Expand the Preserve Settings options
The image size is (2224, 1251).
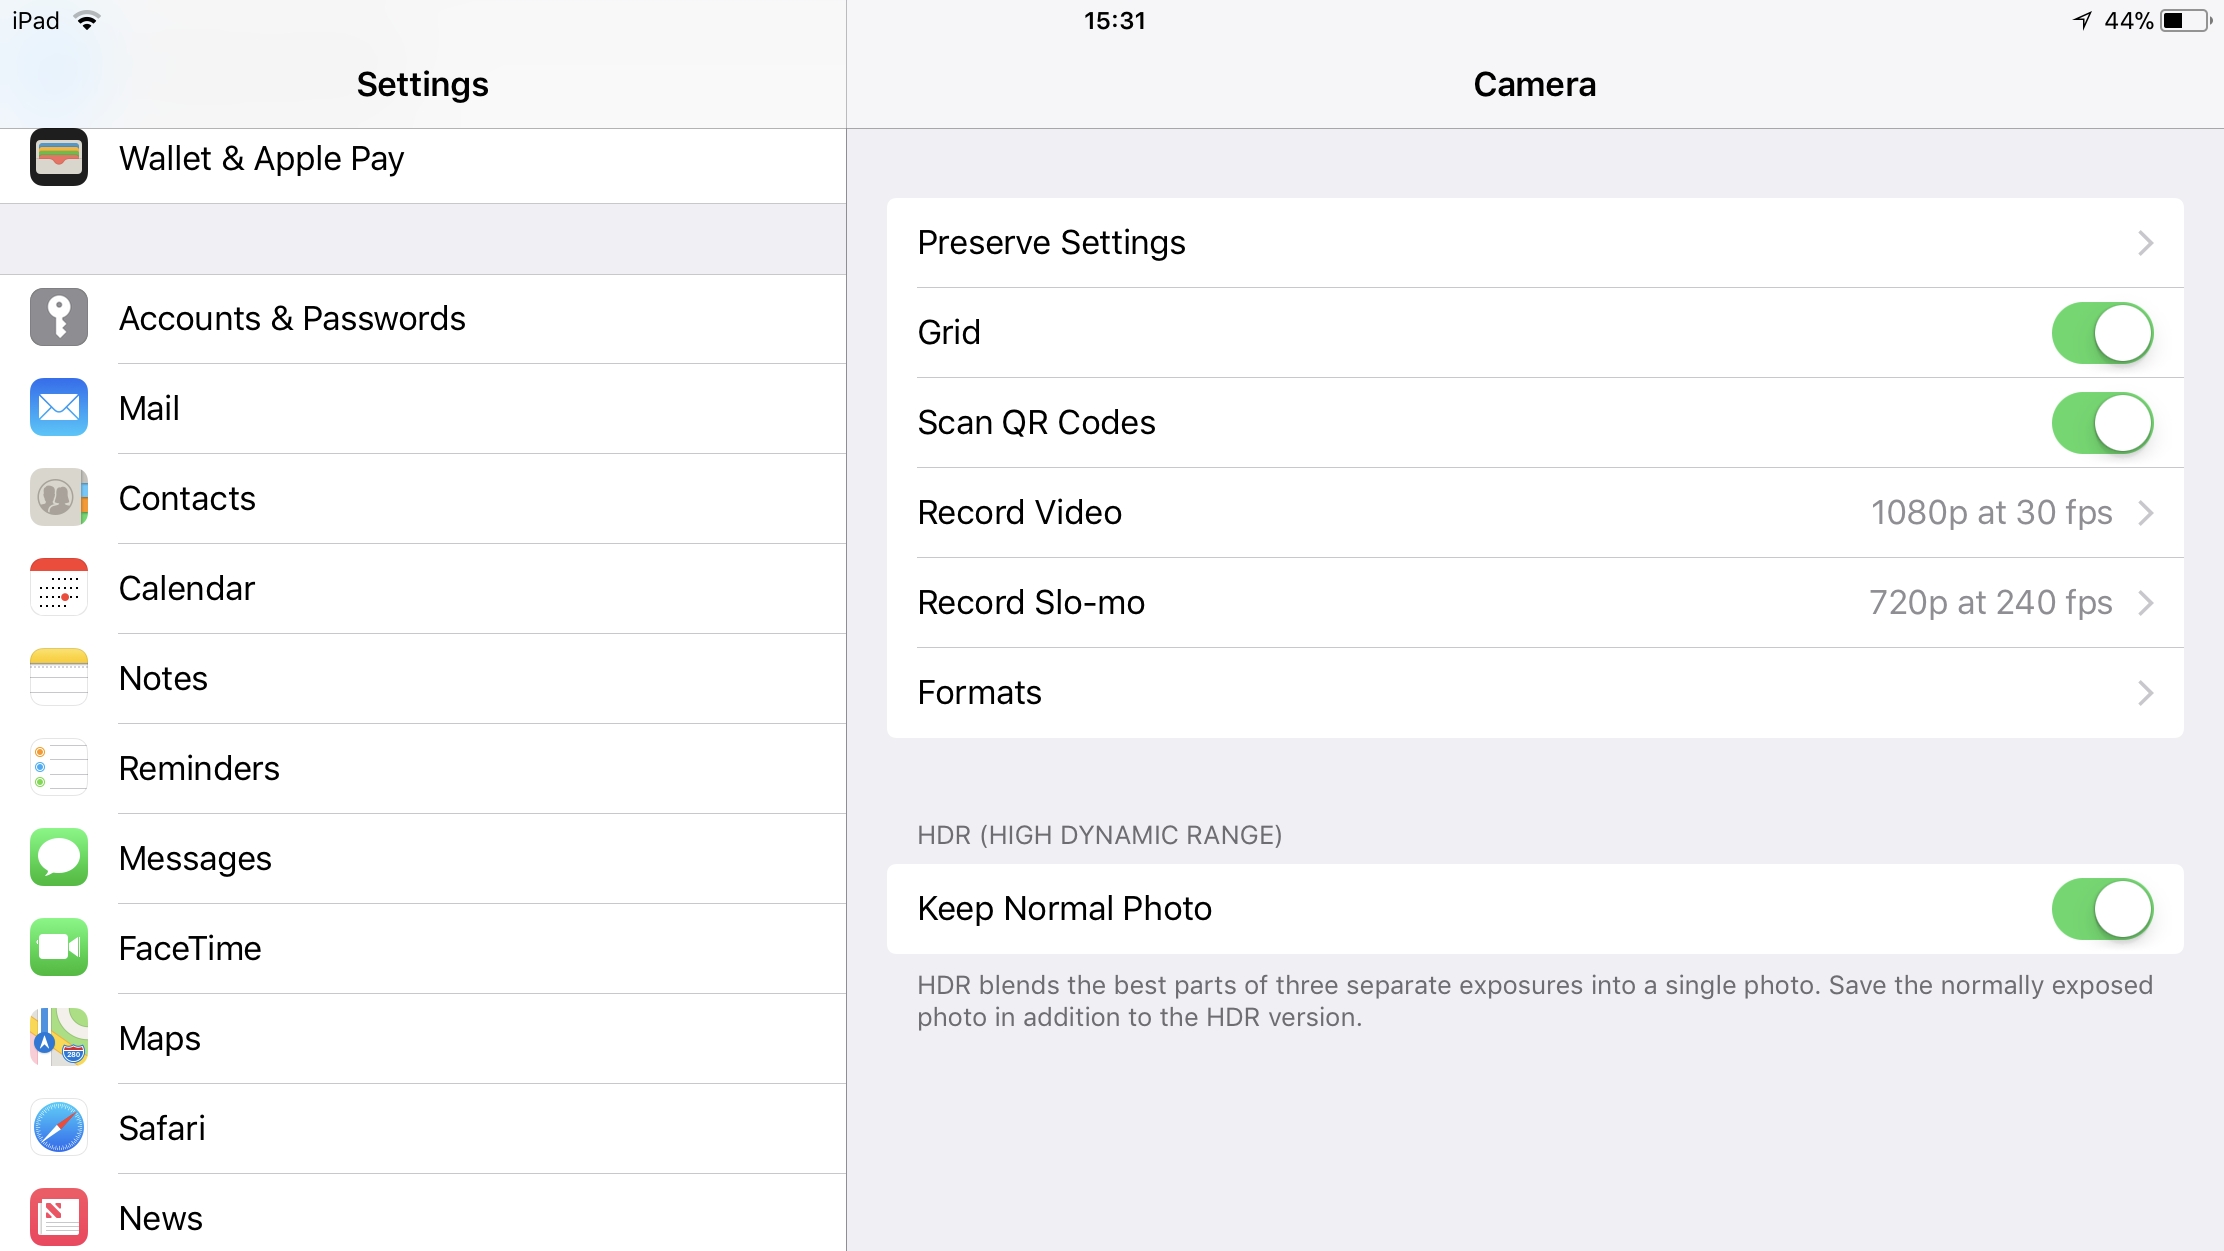click(x=1534, y=241)
